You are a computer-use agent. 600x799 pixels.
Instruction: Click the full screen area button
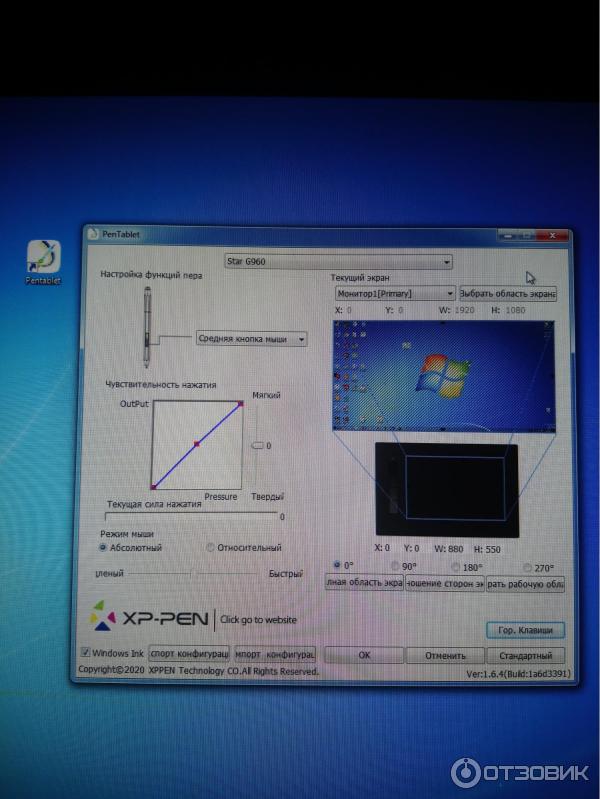click(364, 582)
